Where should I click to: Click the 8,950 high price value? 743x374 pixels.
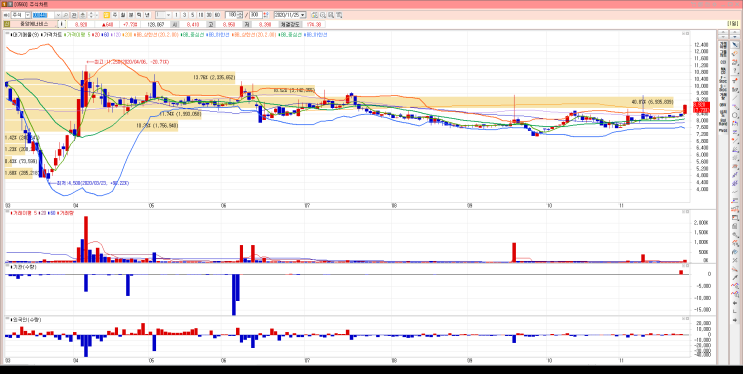click(228, 24)
